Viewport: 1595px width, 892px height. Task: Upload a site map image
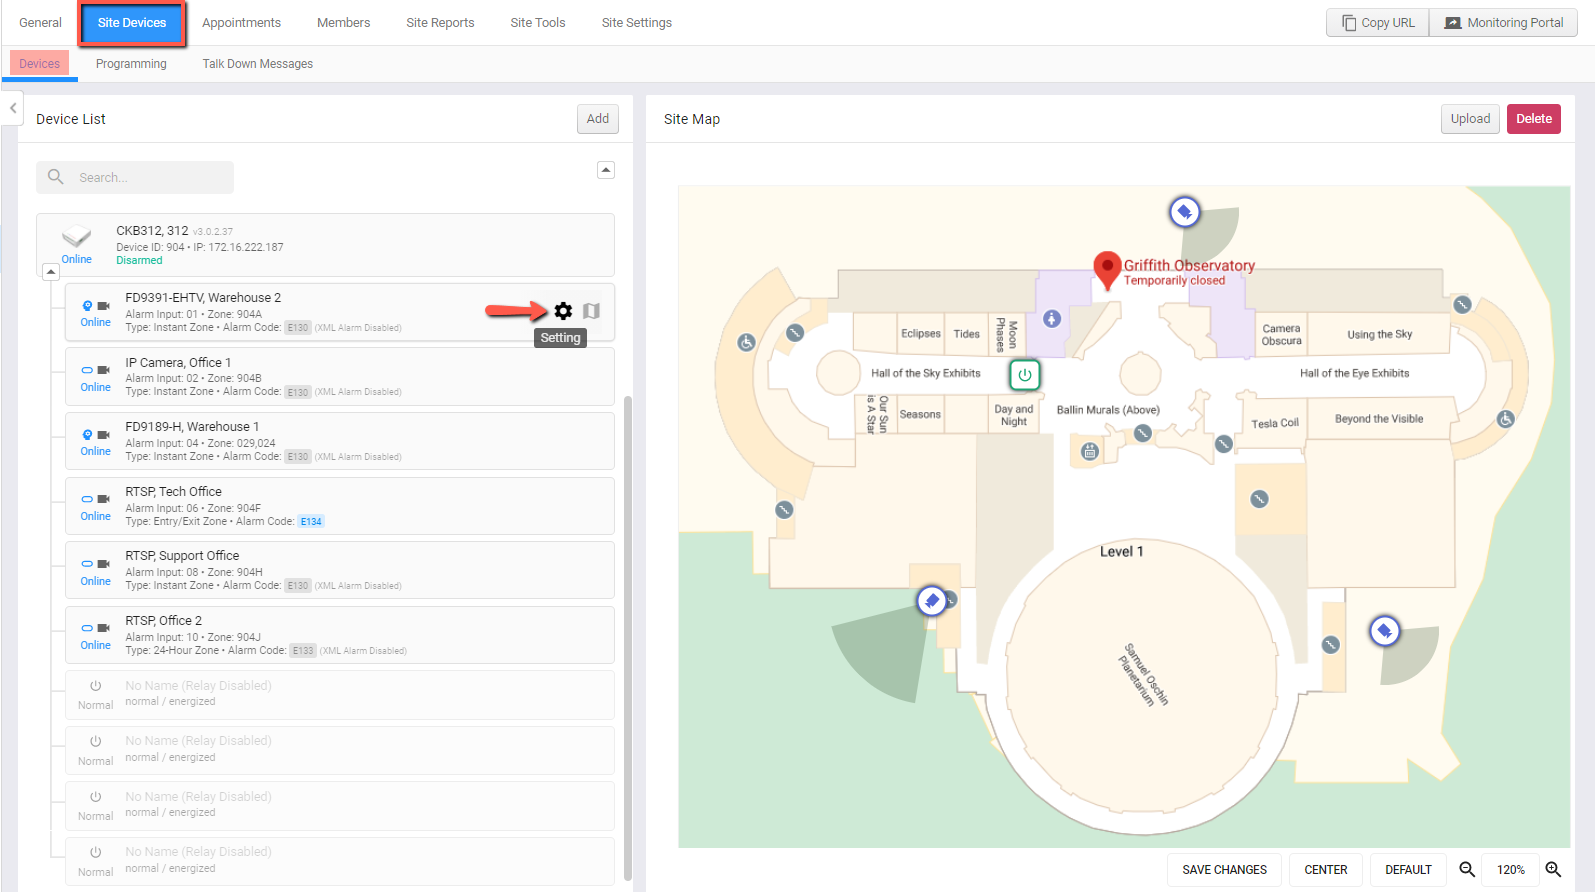[x=1470, y=119]
